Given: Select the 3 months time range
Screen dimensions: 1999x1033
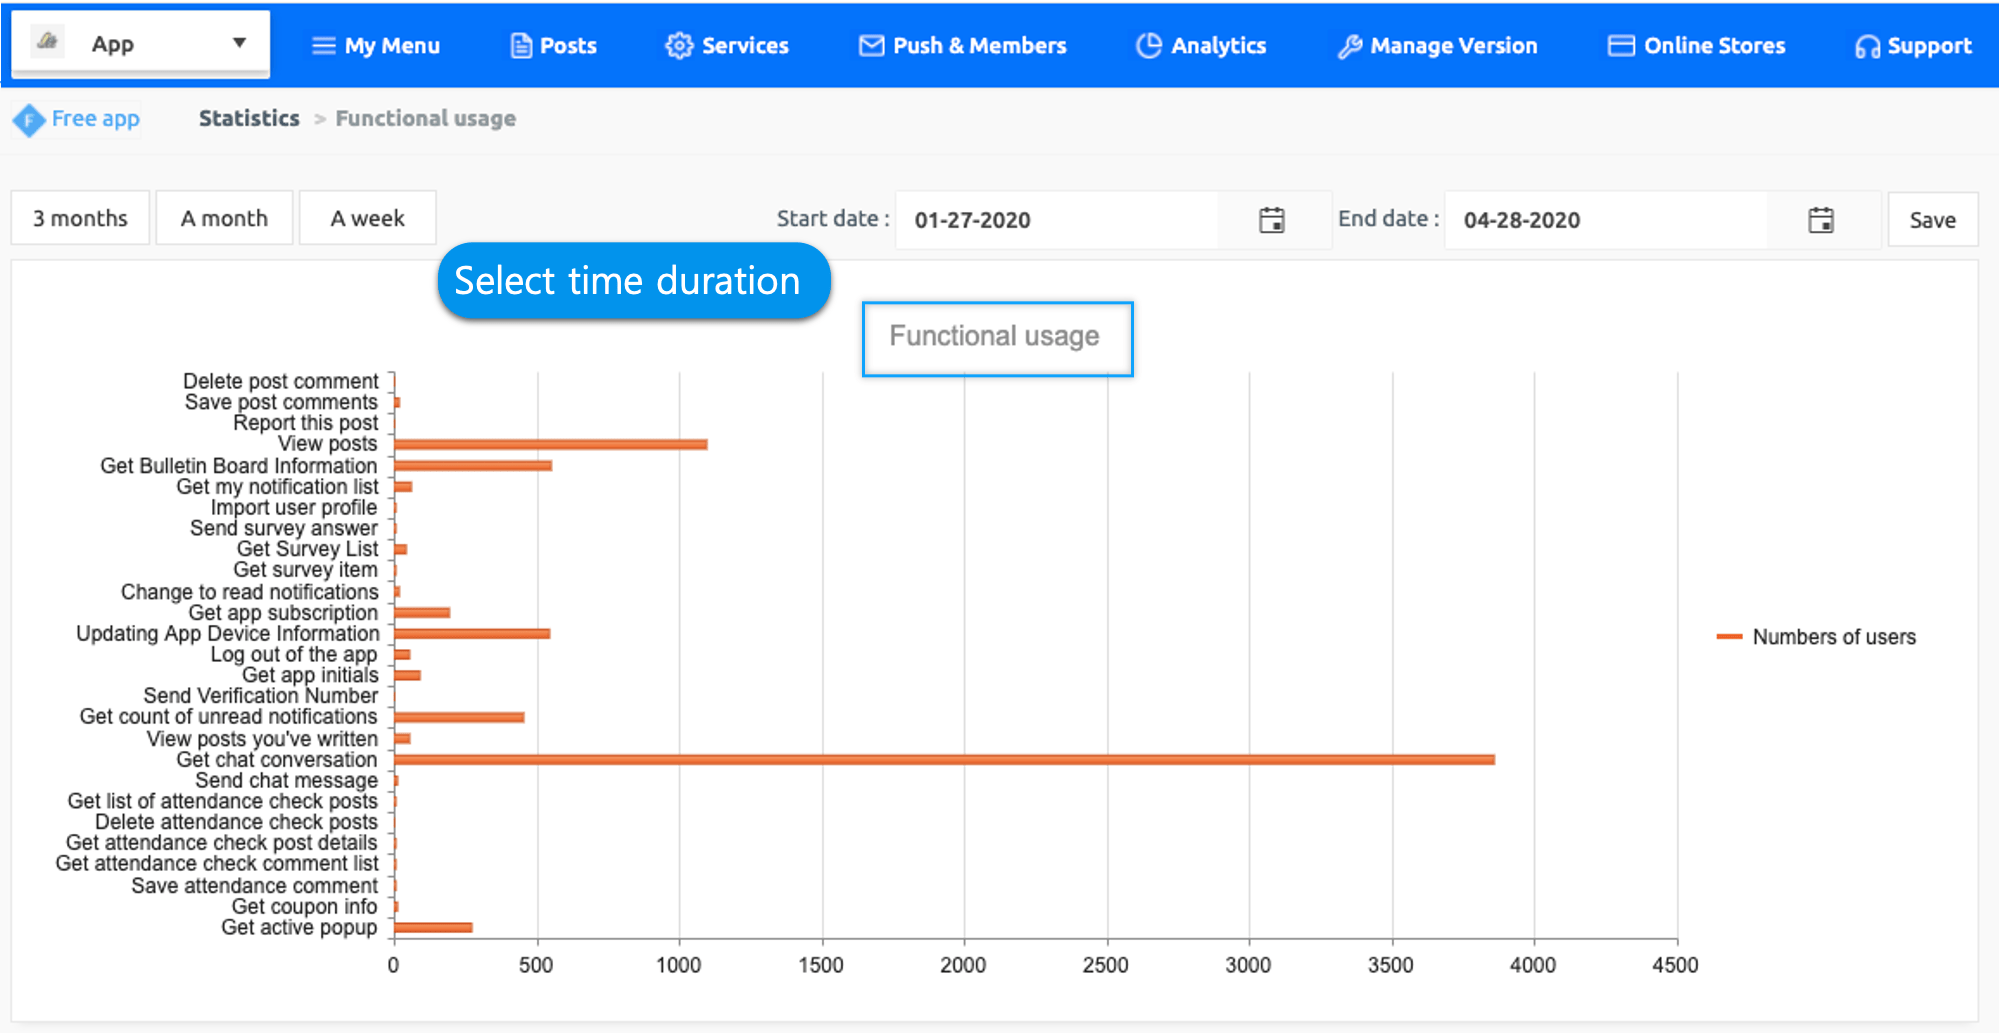Looking at the screenshot, I should click(x=80, y=218).
